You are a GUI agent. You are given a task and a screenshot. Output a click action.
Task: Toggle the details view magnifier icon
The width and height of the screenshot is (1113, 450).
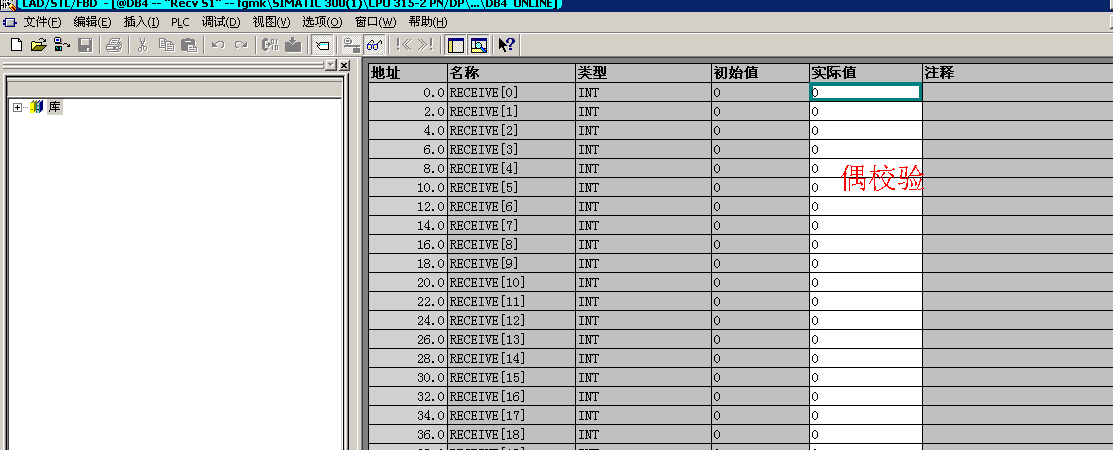click(479, 45)
